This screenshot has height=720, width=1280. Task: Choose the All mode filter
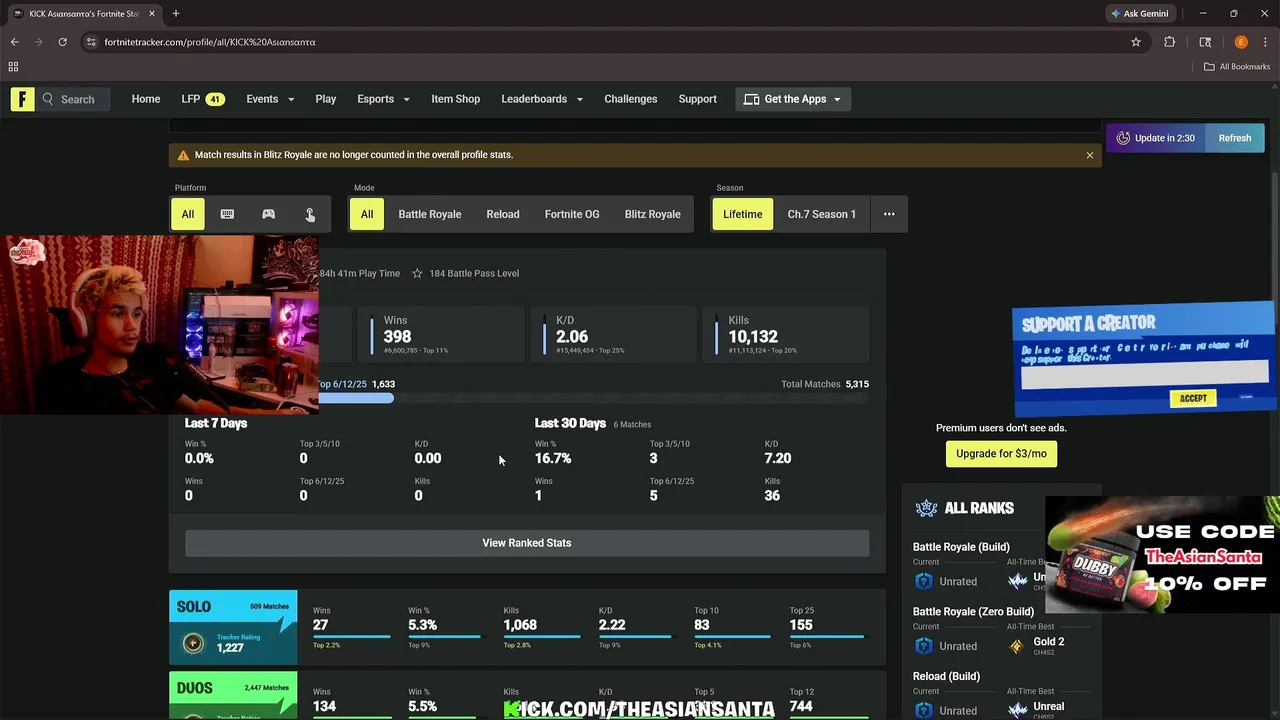pos(367,214)
